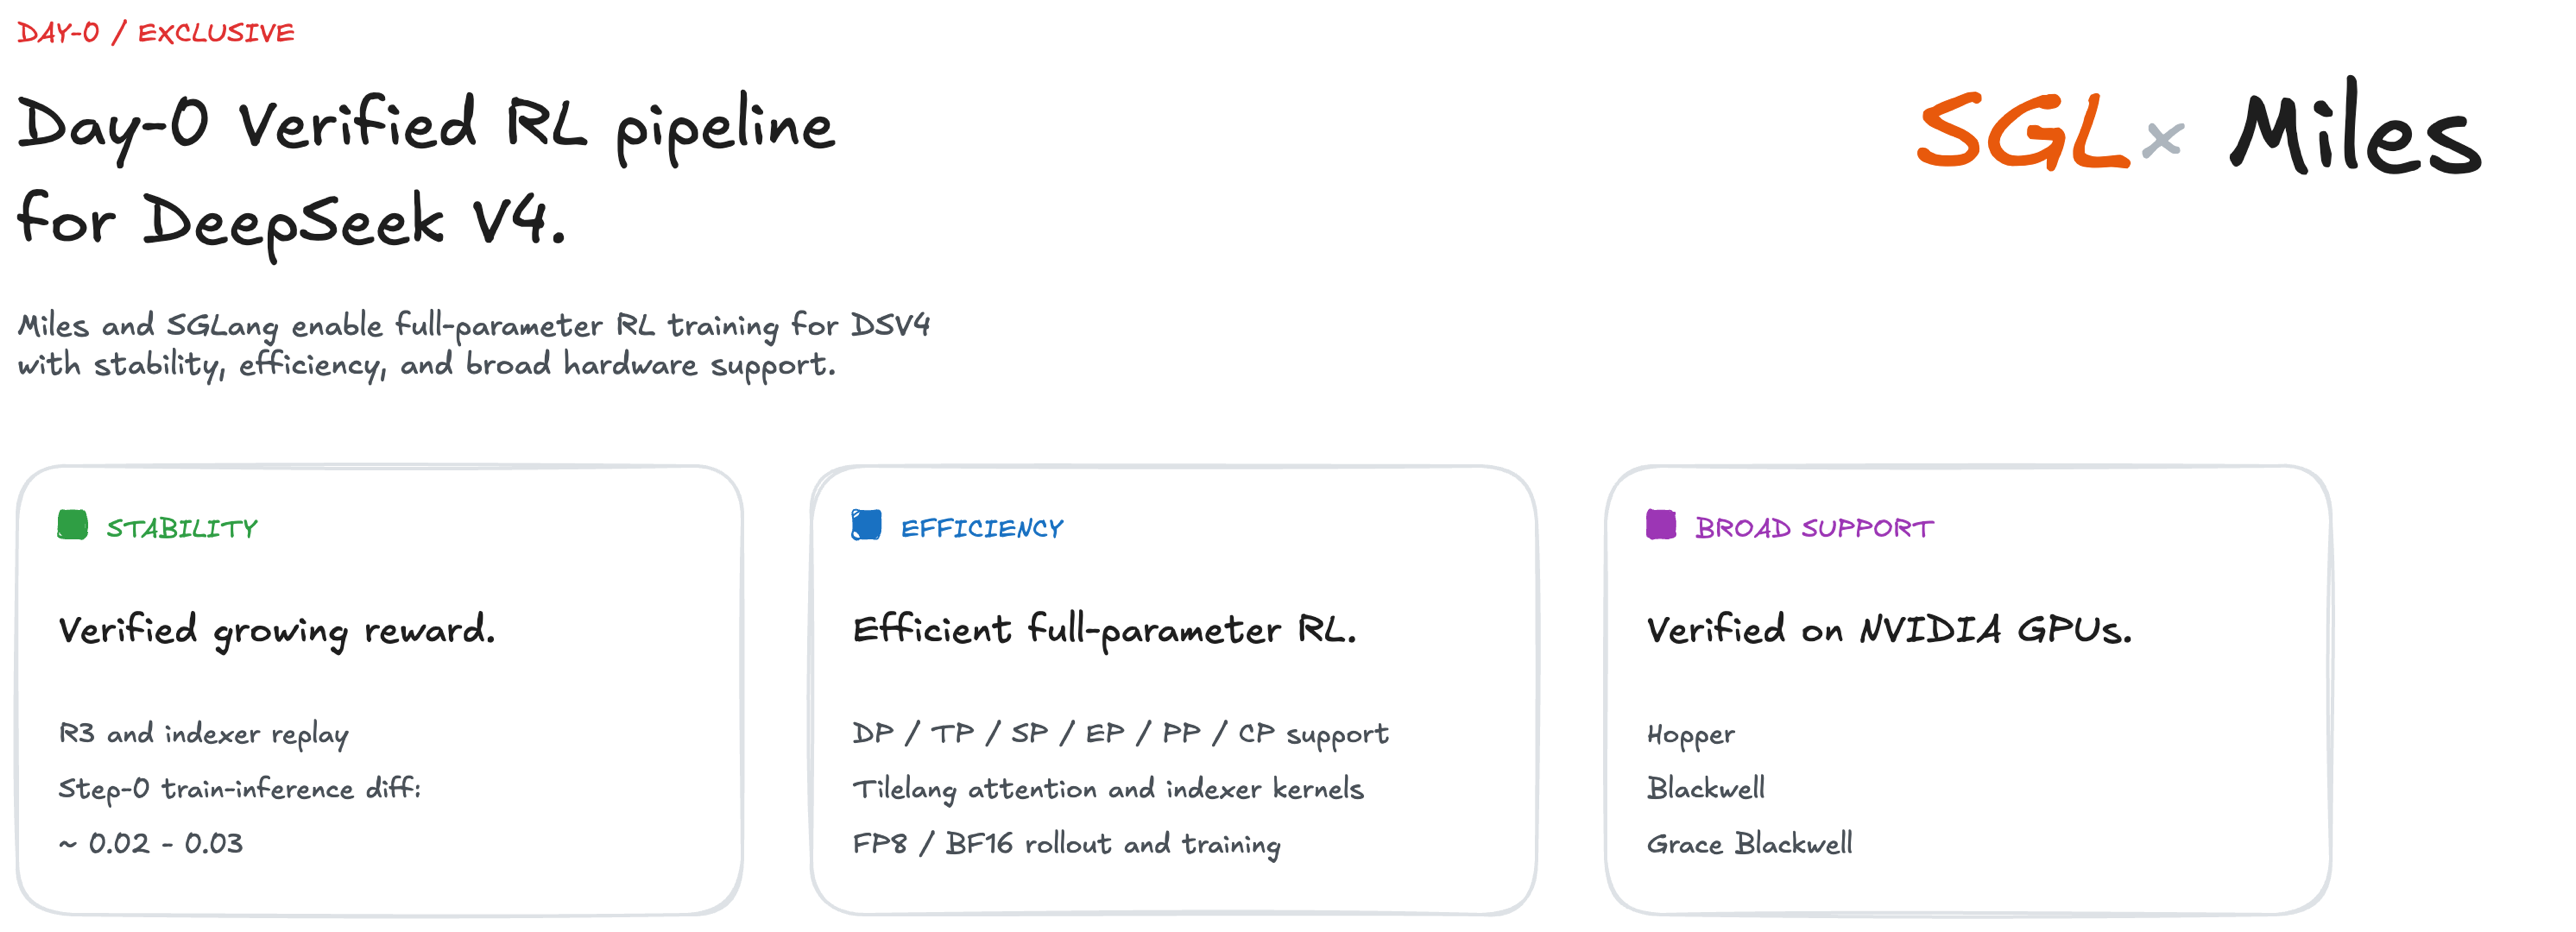The image size is (2576, 932).
Task: Click the "~ 0.02 - 0.03" diff value
Action: point(151,844)
